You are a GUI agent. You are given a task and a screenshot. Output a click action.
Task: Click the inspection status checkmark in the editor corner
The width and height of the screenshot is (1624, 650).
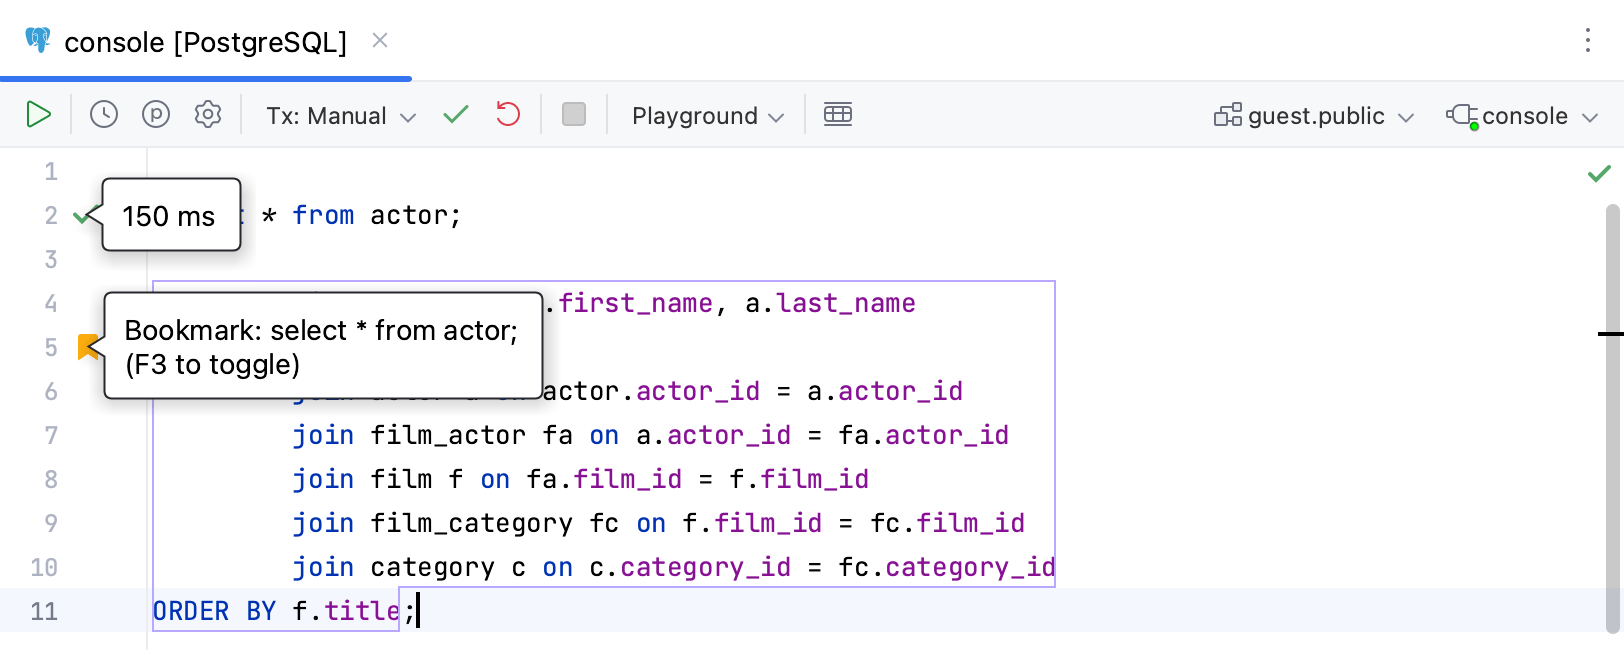pyautogui.click(x=1599, y=173)
